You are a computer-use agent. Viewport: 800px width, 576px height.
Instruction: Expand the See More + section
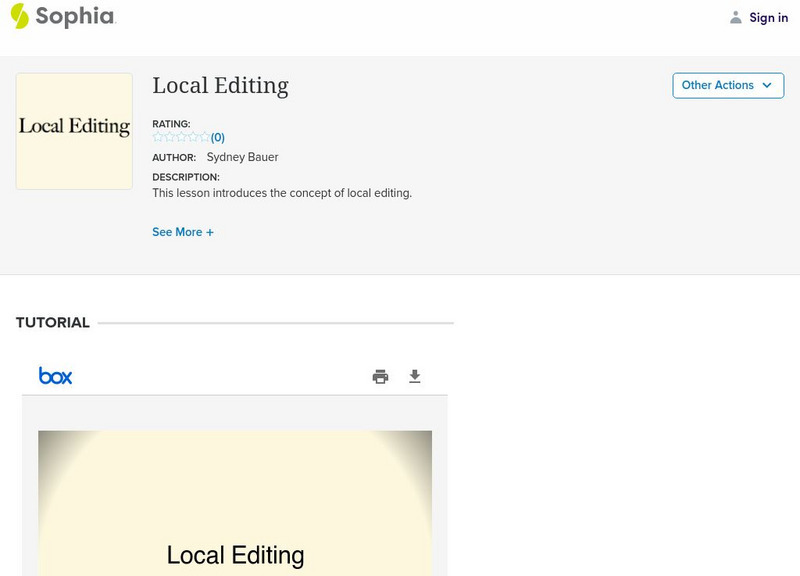(183, 232)
